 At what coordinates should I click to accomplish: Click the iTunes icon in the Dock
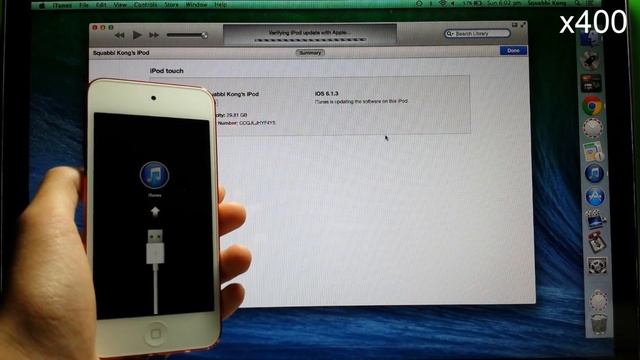[594, 173]
